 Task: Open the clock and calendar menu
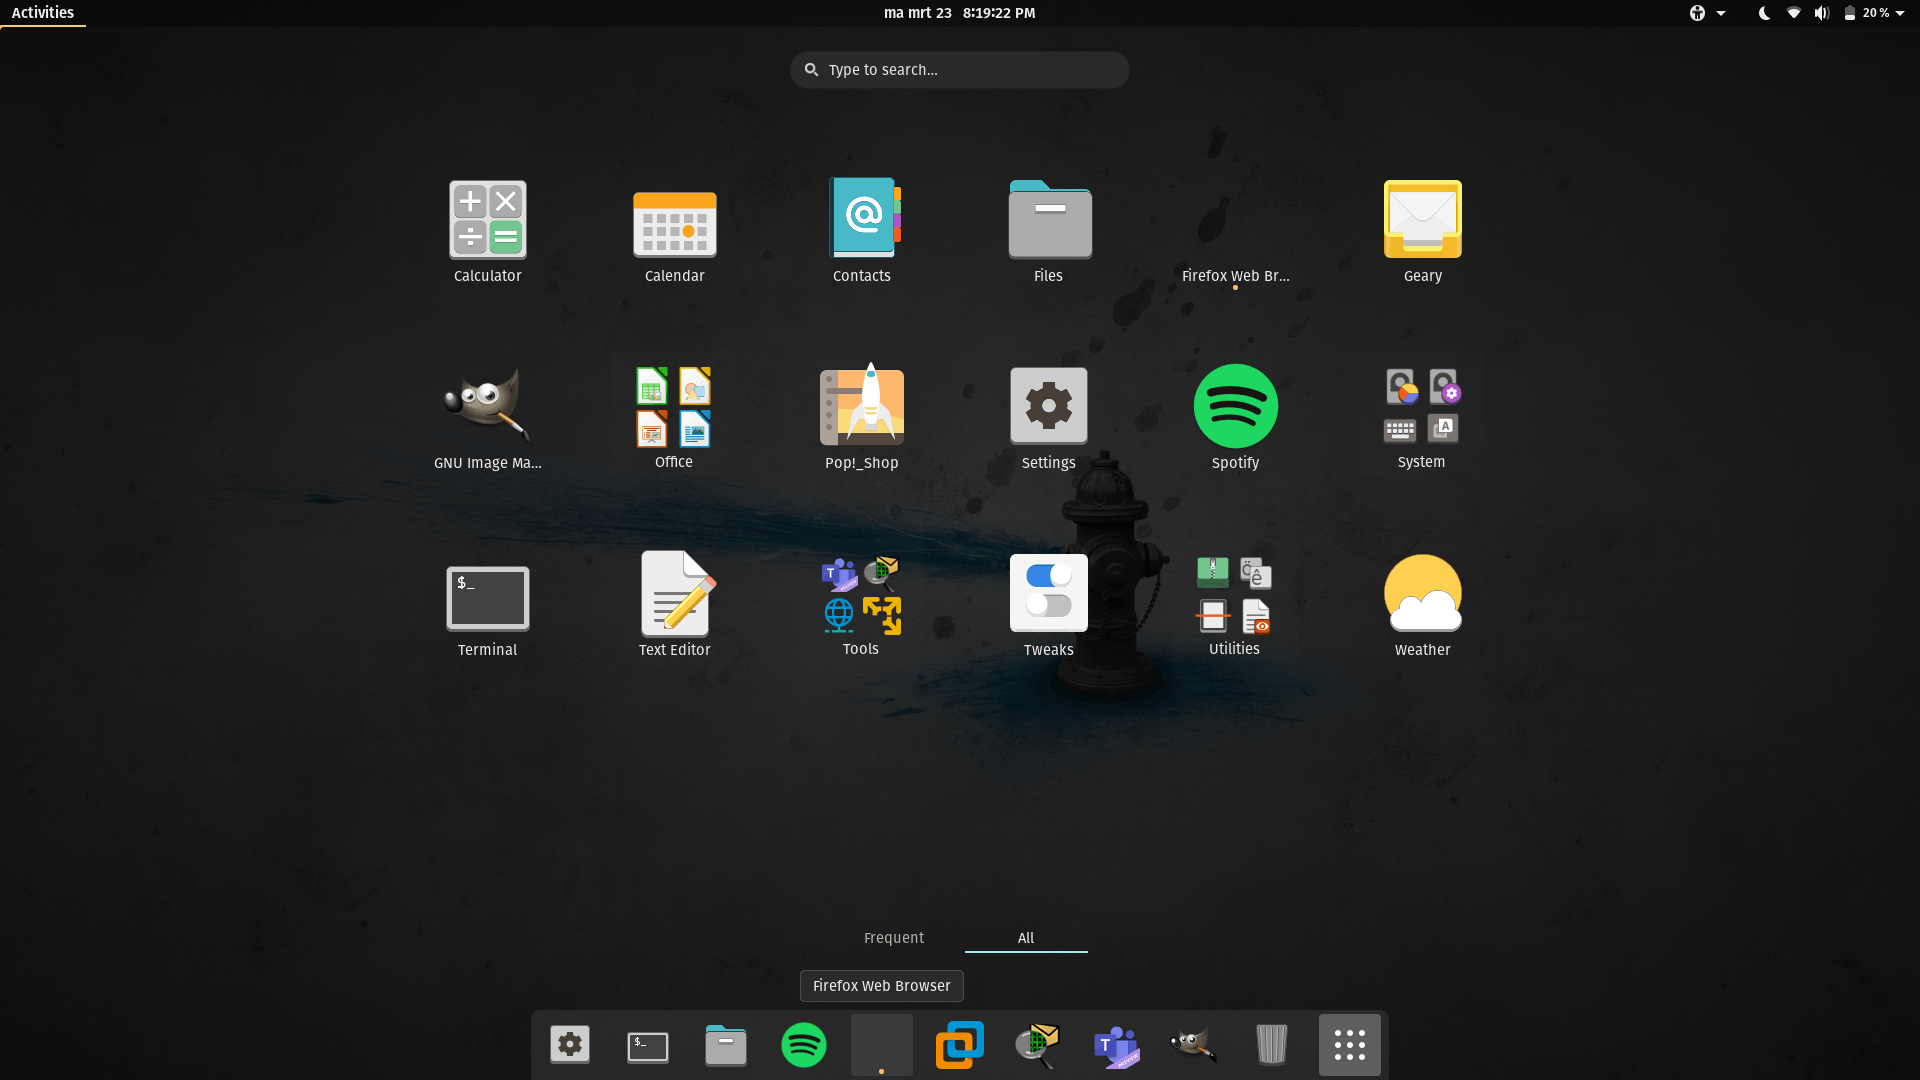pos(960,13)
